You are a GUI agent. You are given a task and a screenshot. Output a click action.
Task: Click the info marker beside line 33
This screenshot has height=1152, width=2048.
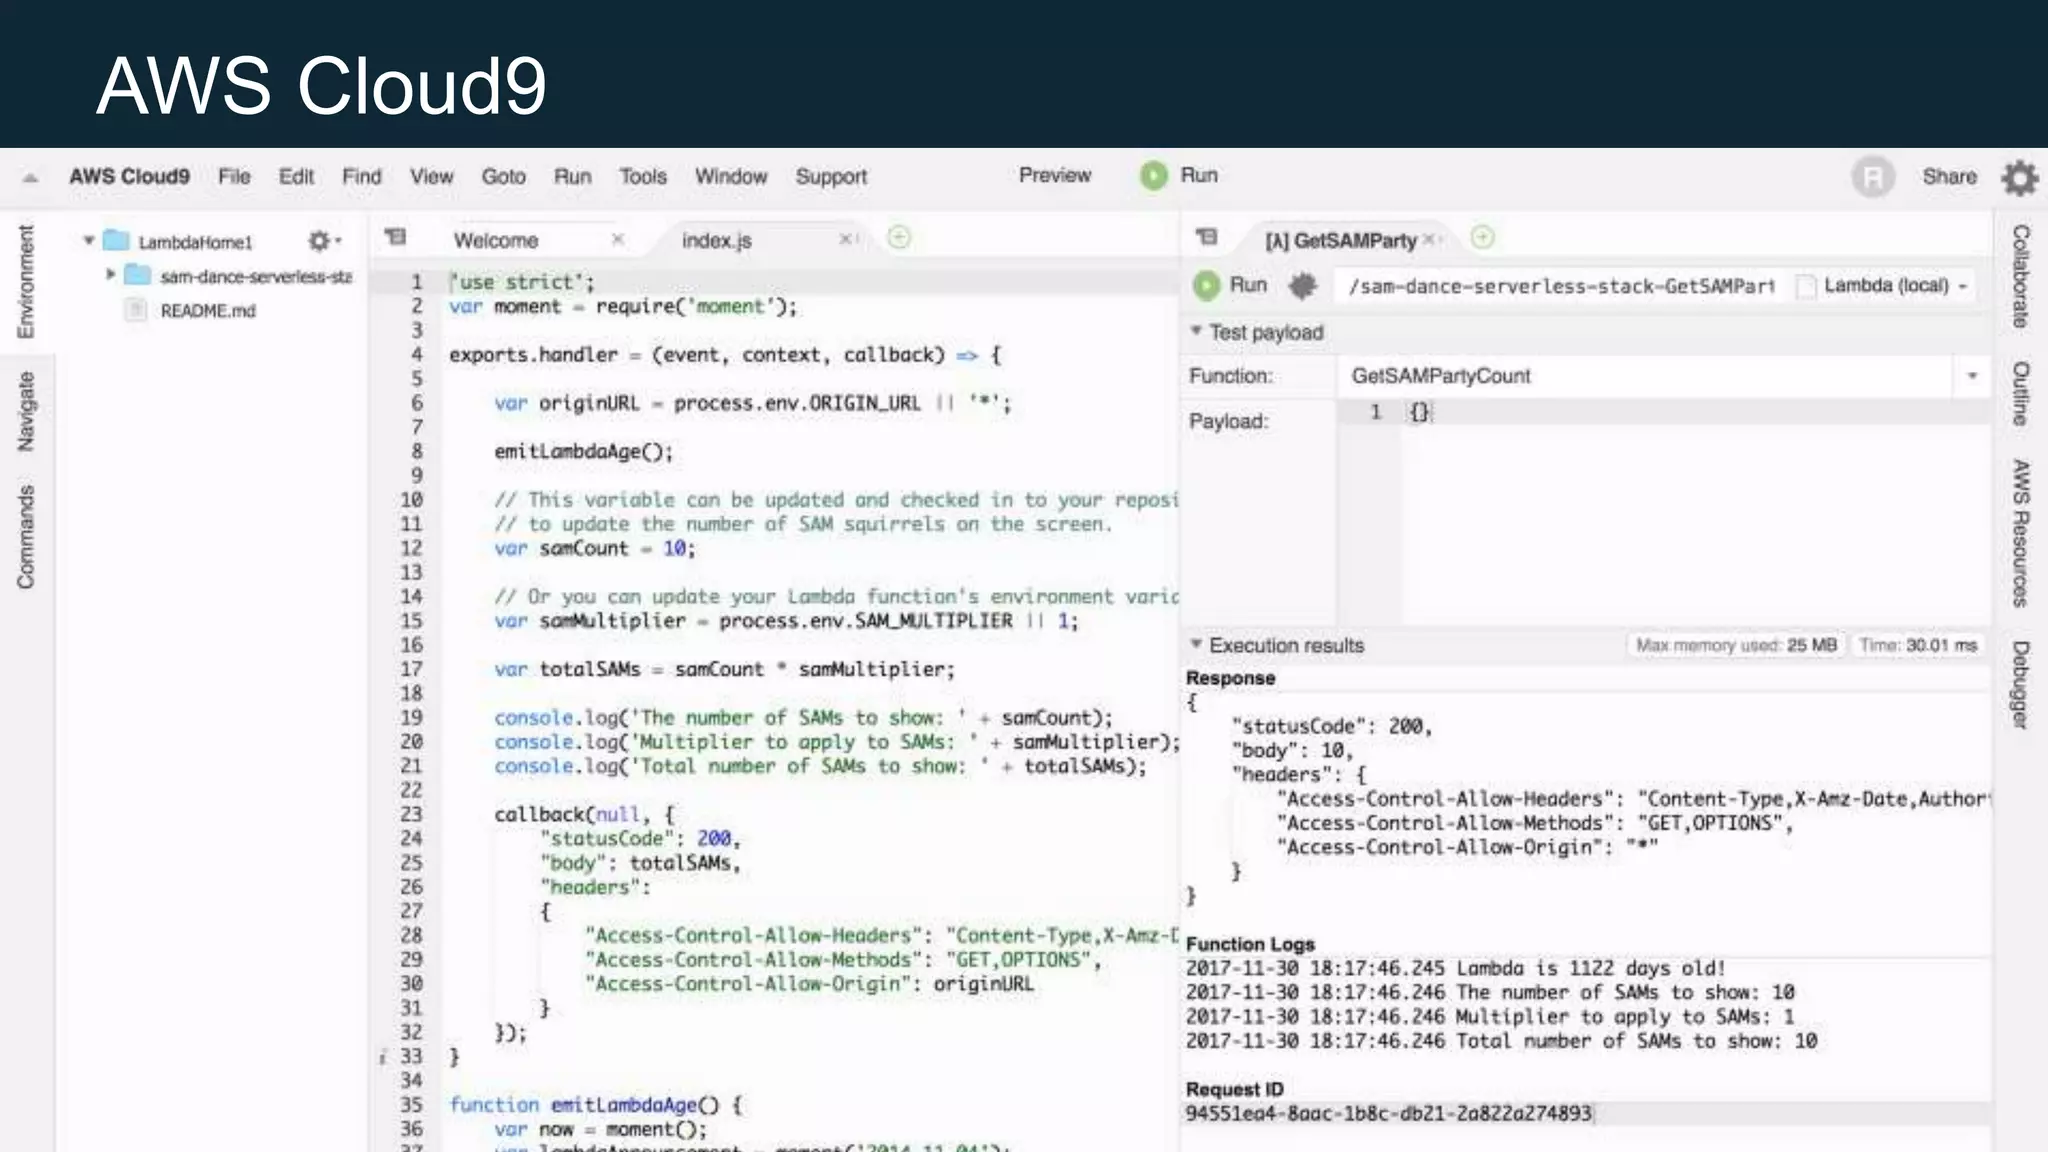click(x=383, y=1057)
